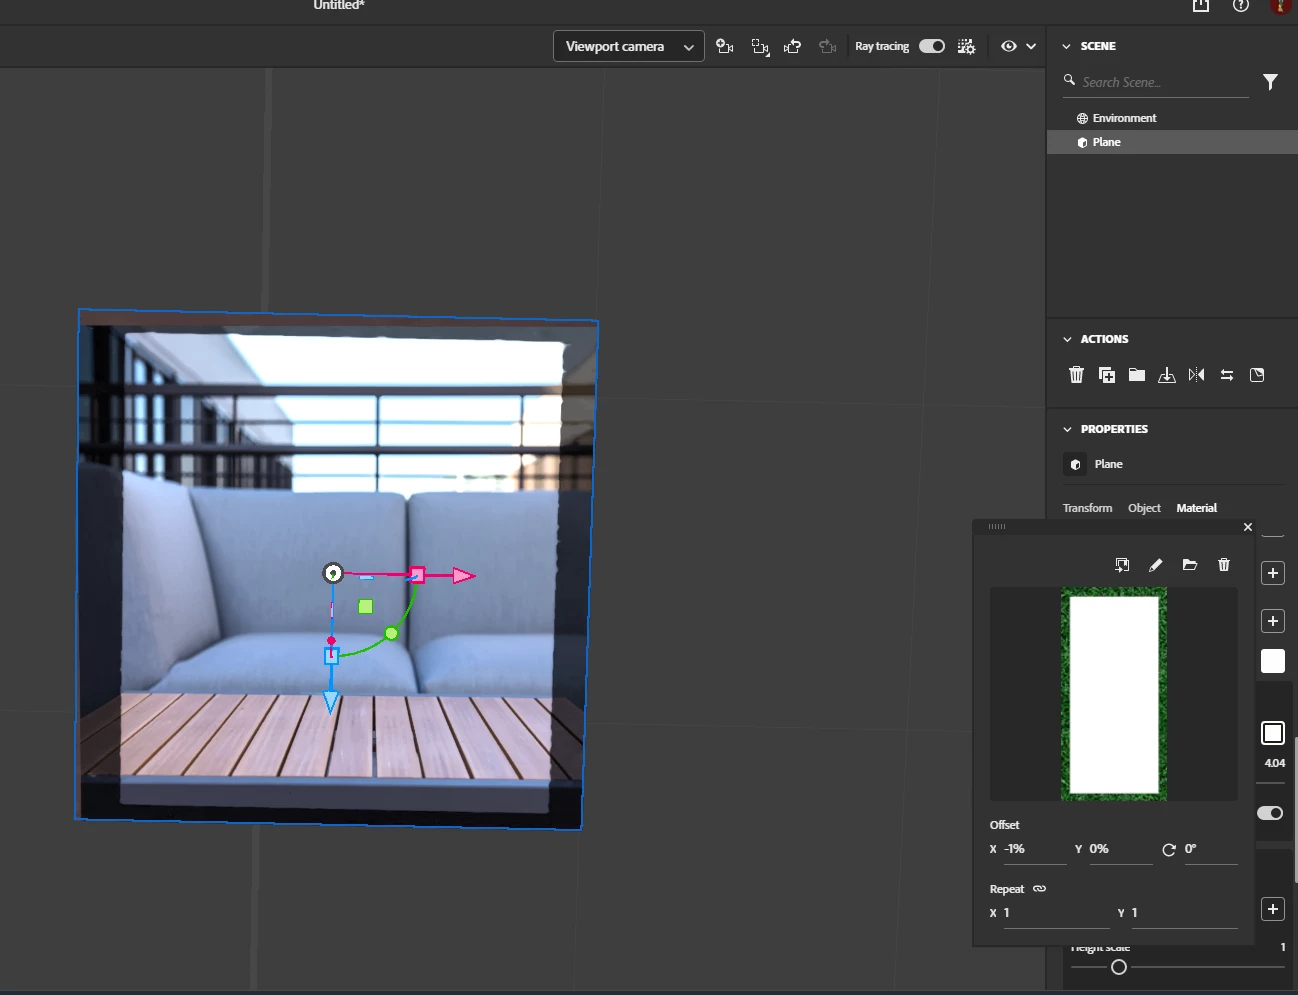1298x995 pixels.
Task: Click the outlined white swatch above 4.04
Action: tap(1272, 733)
